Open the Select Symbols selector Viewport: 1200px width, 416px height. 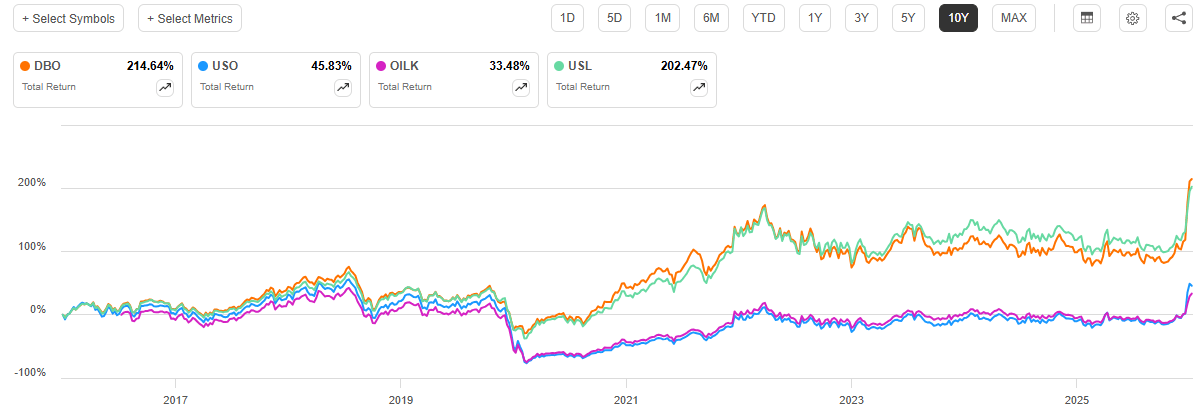(68, 18)
